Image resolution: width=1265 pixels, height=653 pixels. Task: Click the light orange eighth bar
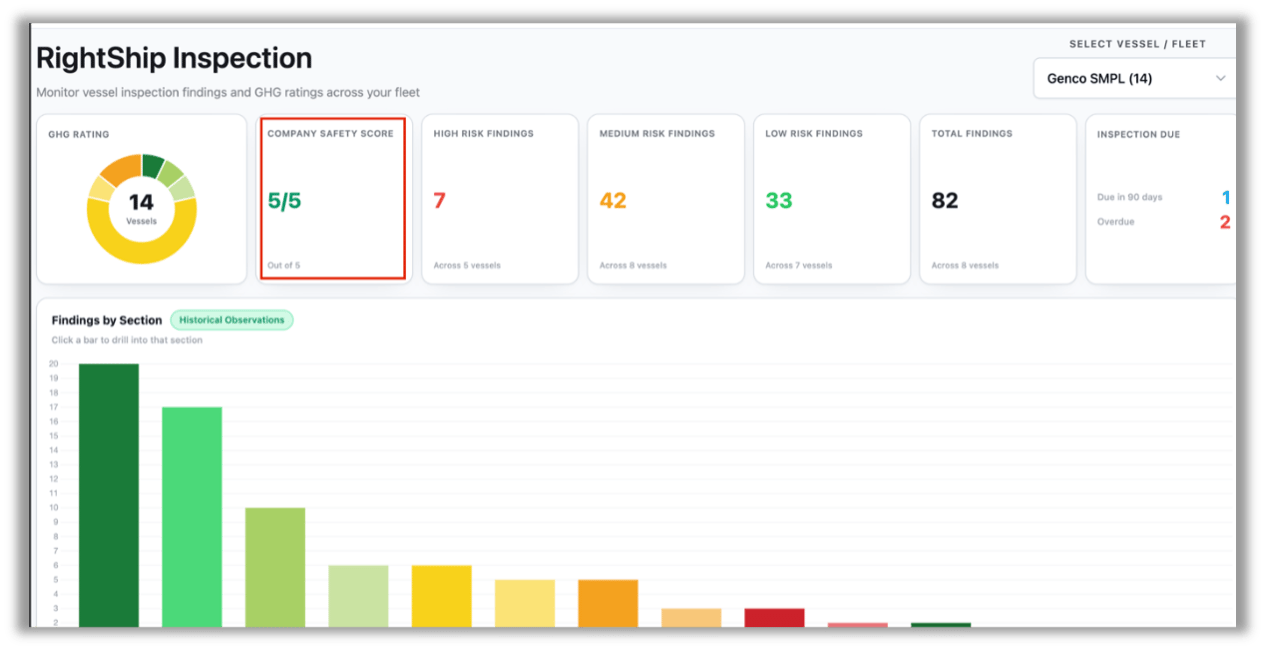[x=691, y=617]
